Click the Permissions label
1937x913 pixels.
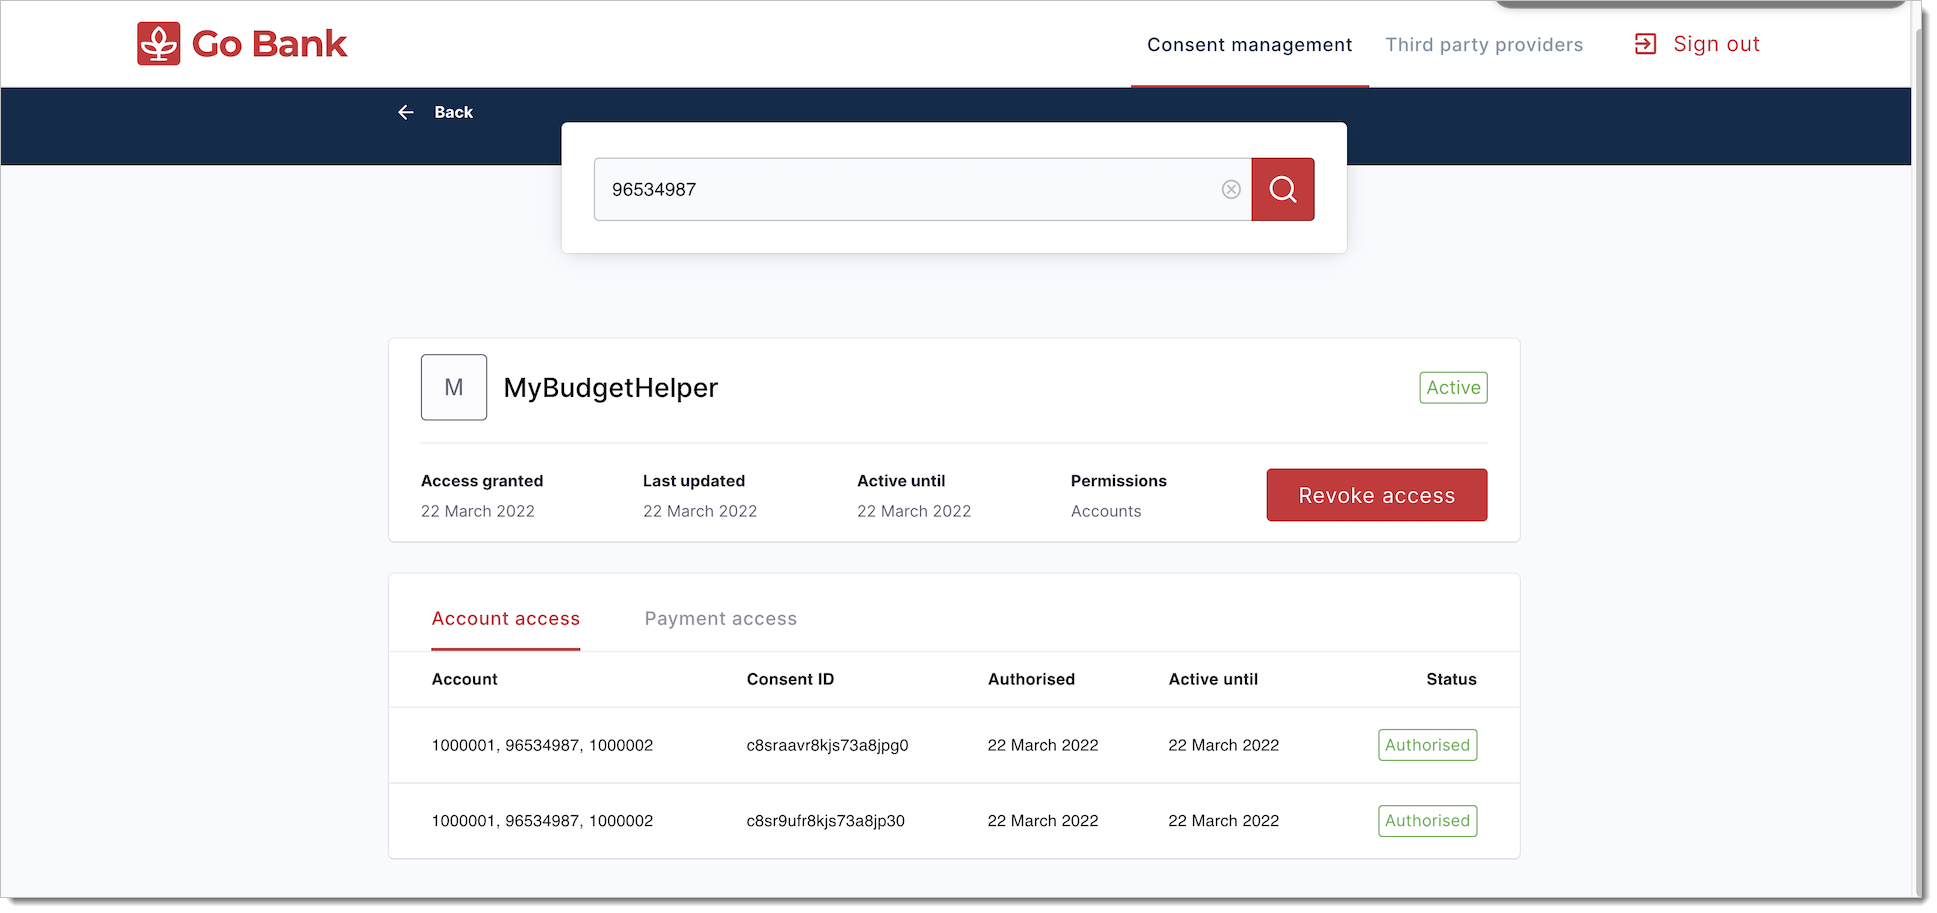(1119, 481)
